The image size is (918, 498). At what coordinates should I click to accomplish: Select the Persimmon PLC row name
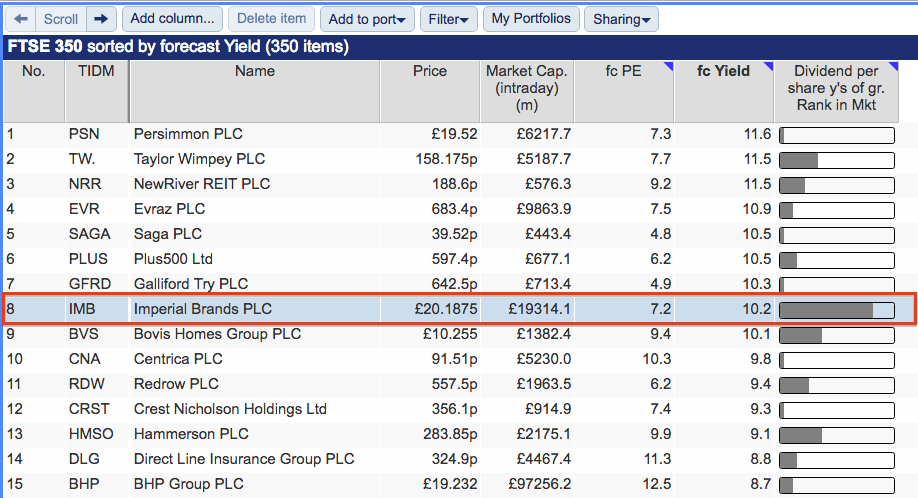tap(188, 134)
